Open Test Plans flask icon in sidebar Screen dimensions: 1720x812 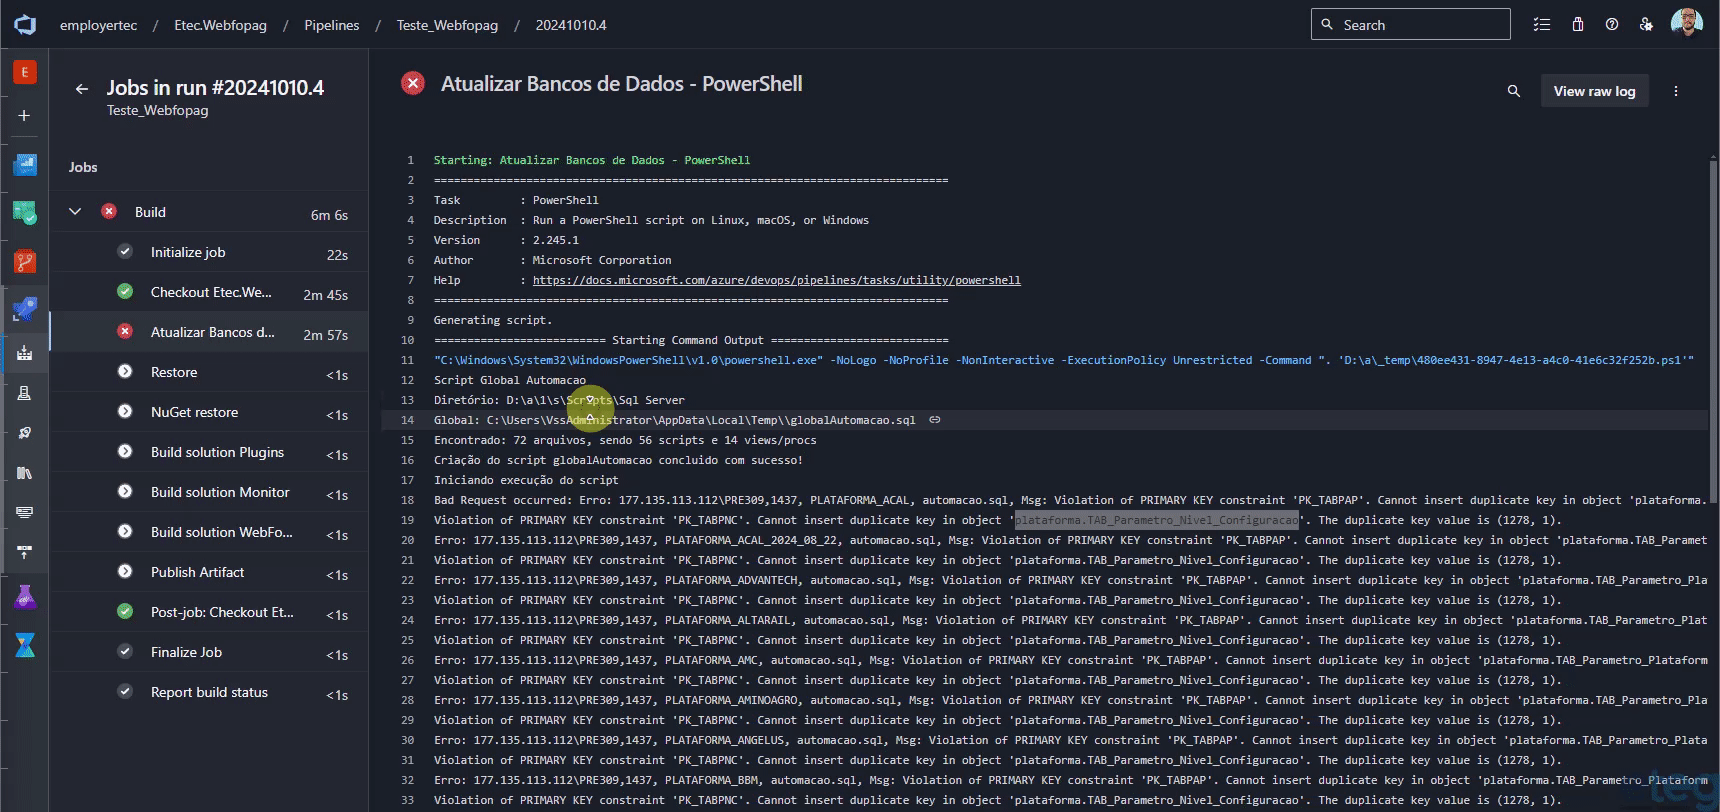[25, 597]
